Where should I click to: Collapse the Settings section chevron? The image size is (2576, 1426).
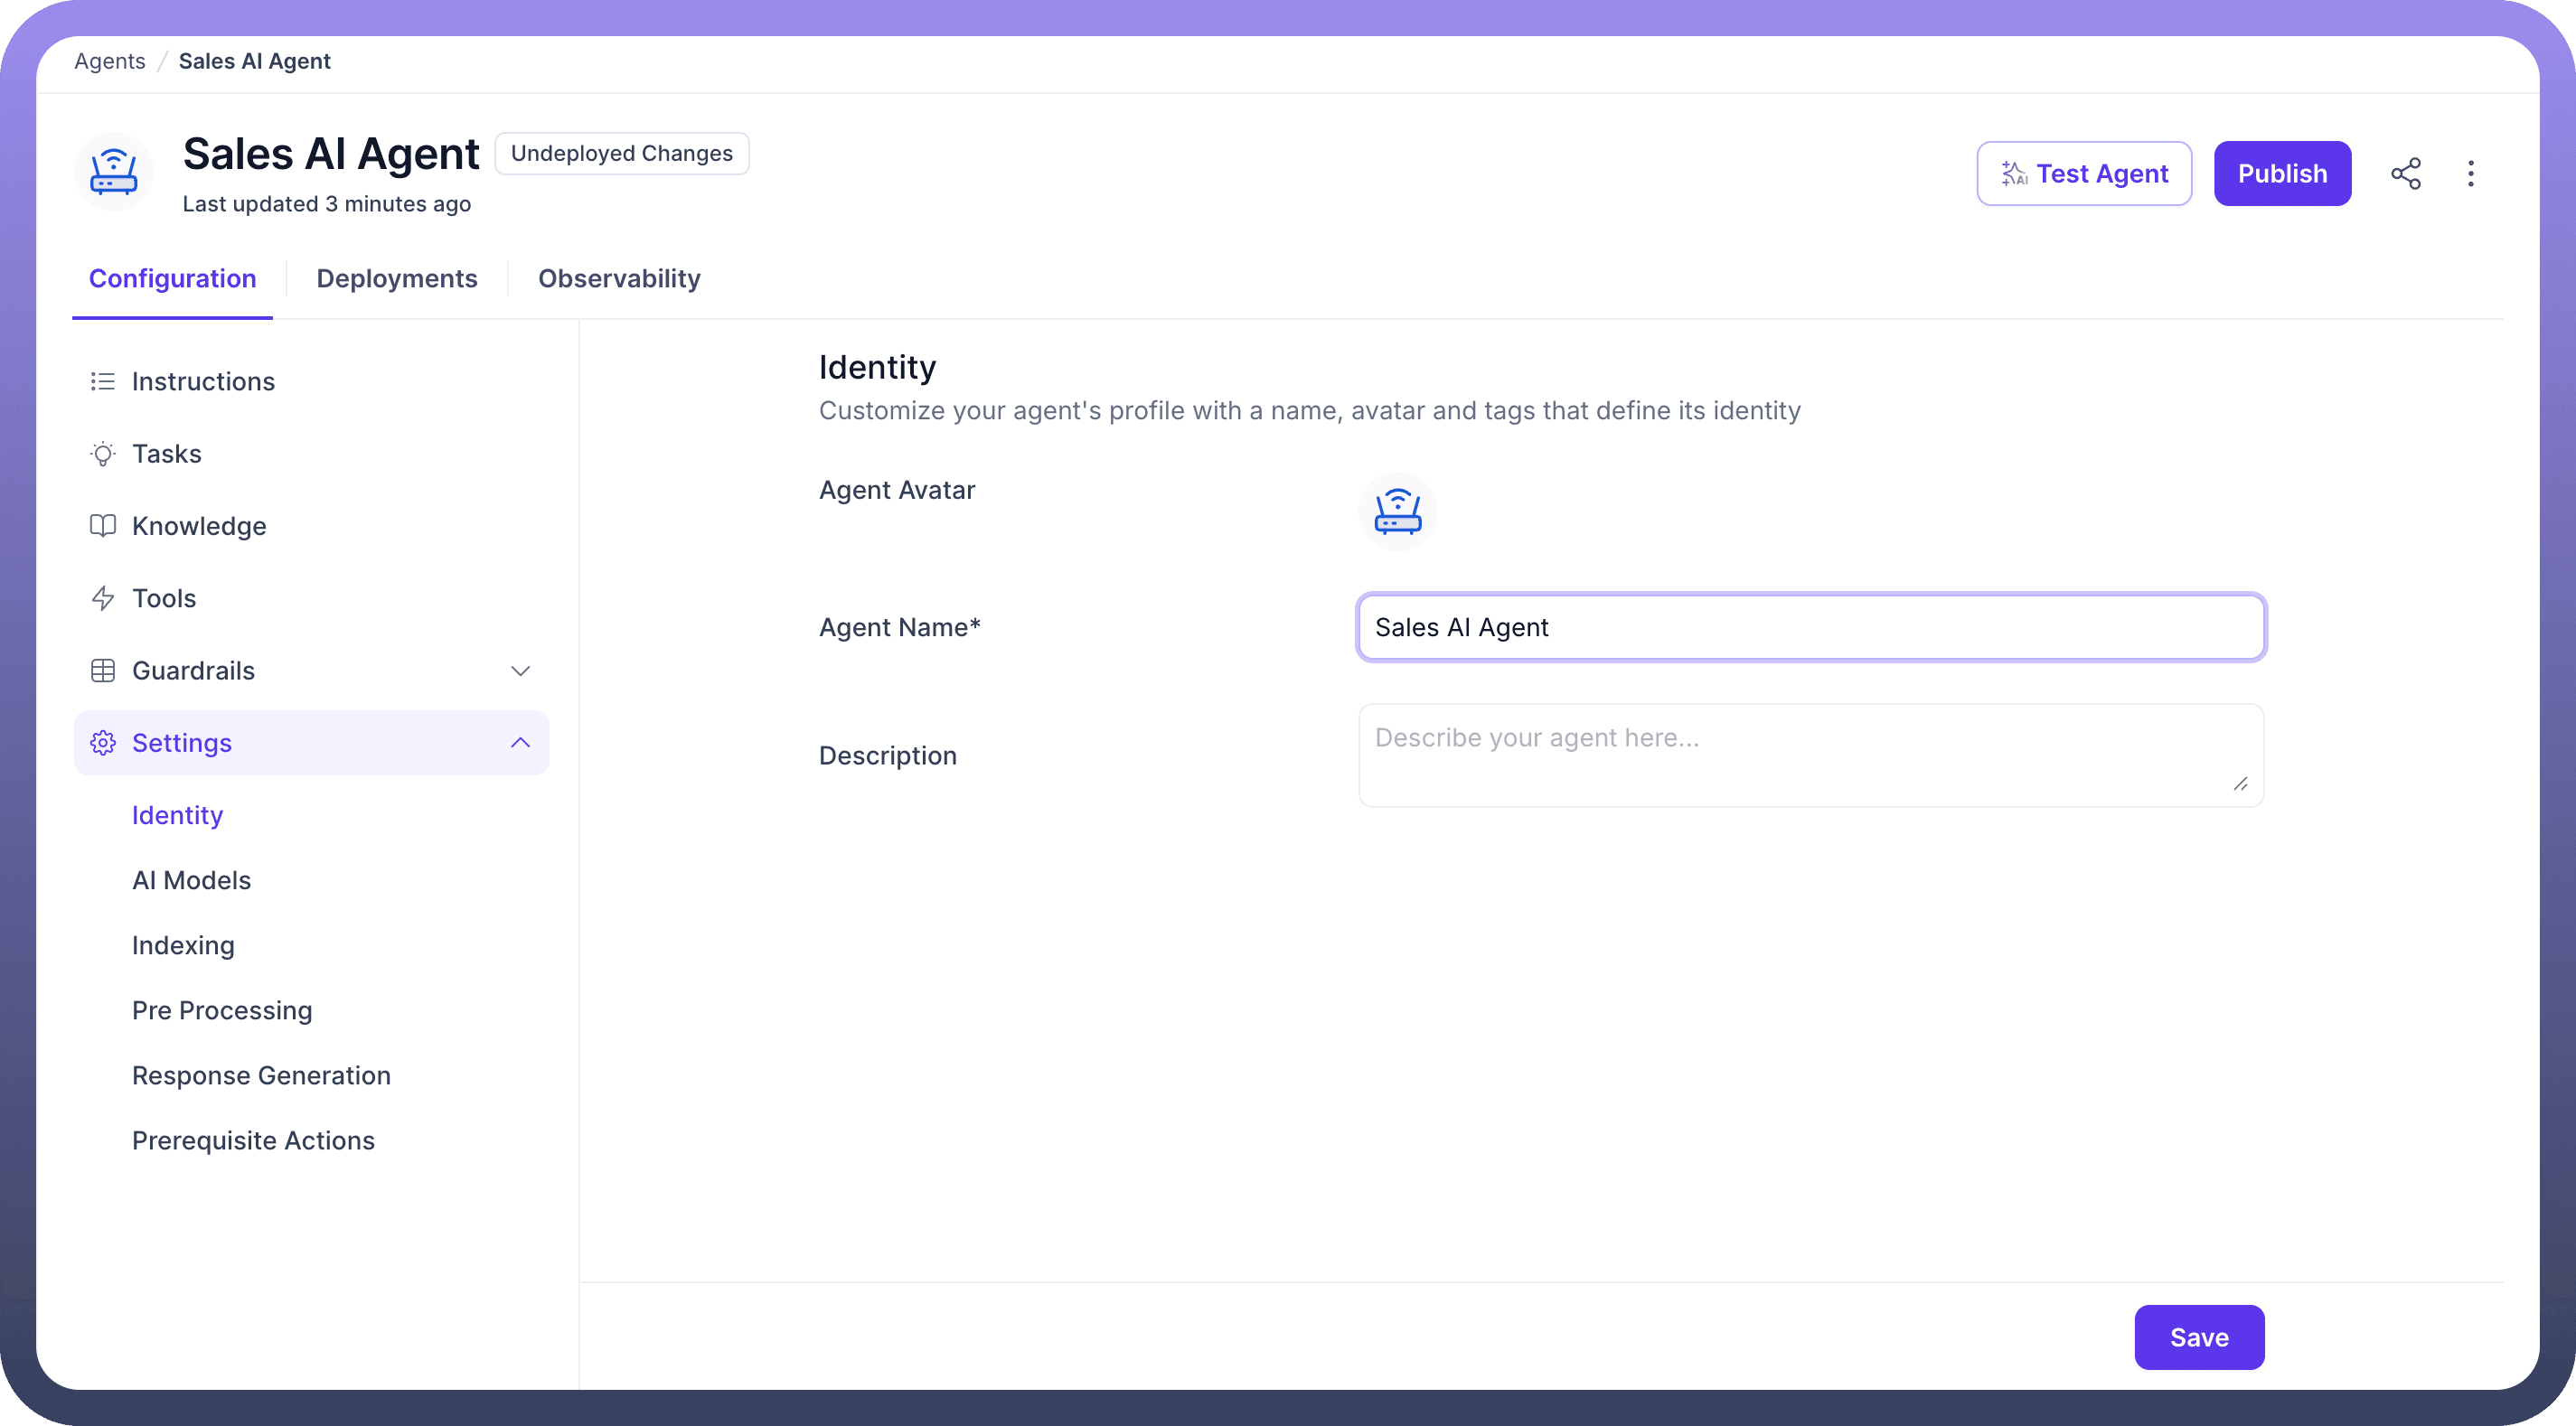tap(520, 743)
